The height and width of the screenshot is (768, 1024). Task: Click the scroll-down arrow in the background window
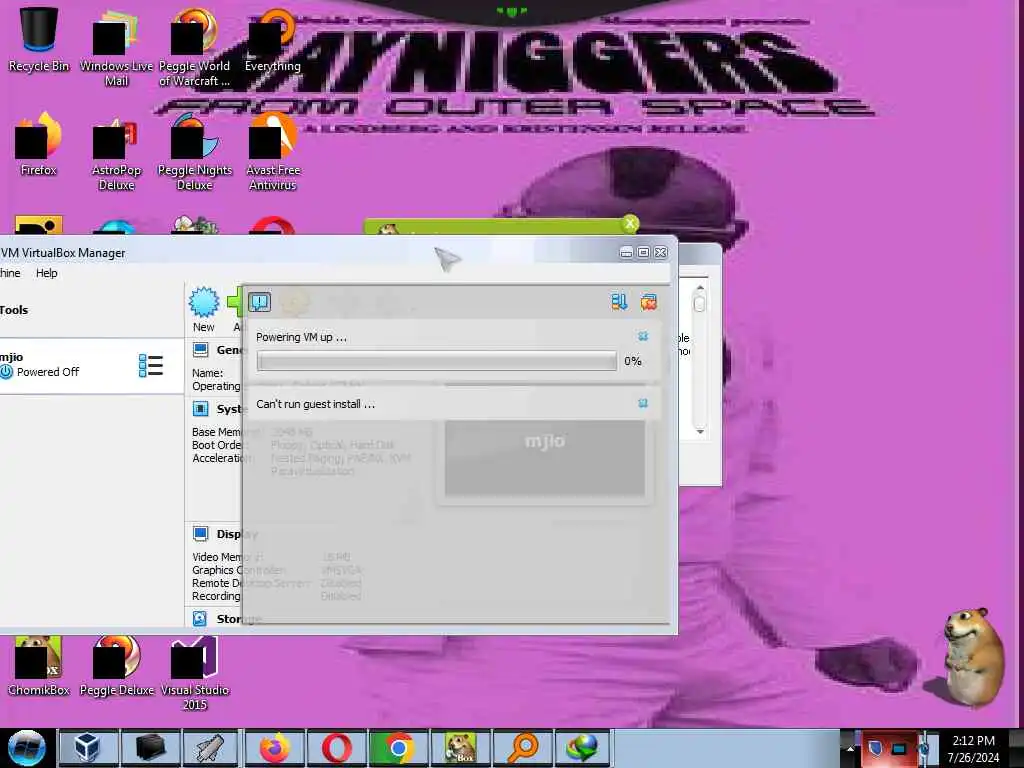700,432
